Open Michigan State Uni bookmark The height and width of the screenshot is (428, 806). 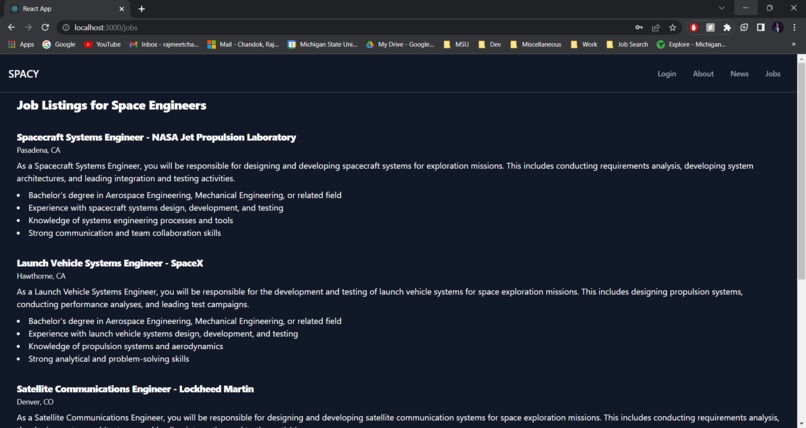click(322, 45)
